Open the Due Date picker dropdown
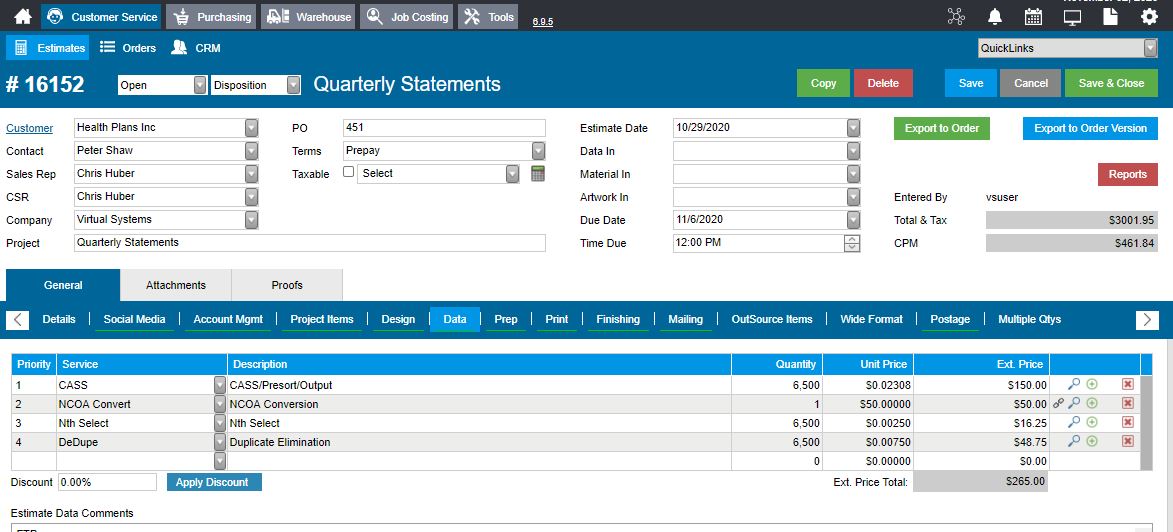The height and width of the screenshot is (532, 1173). click(854, 220)
